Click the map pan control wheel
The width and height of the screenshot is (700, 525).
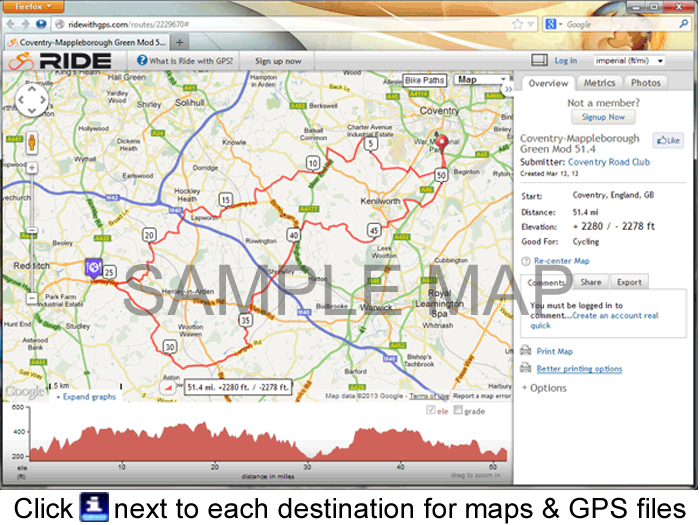(31, 100)
